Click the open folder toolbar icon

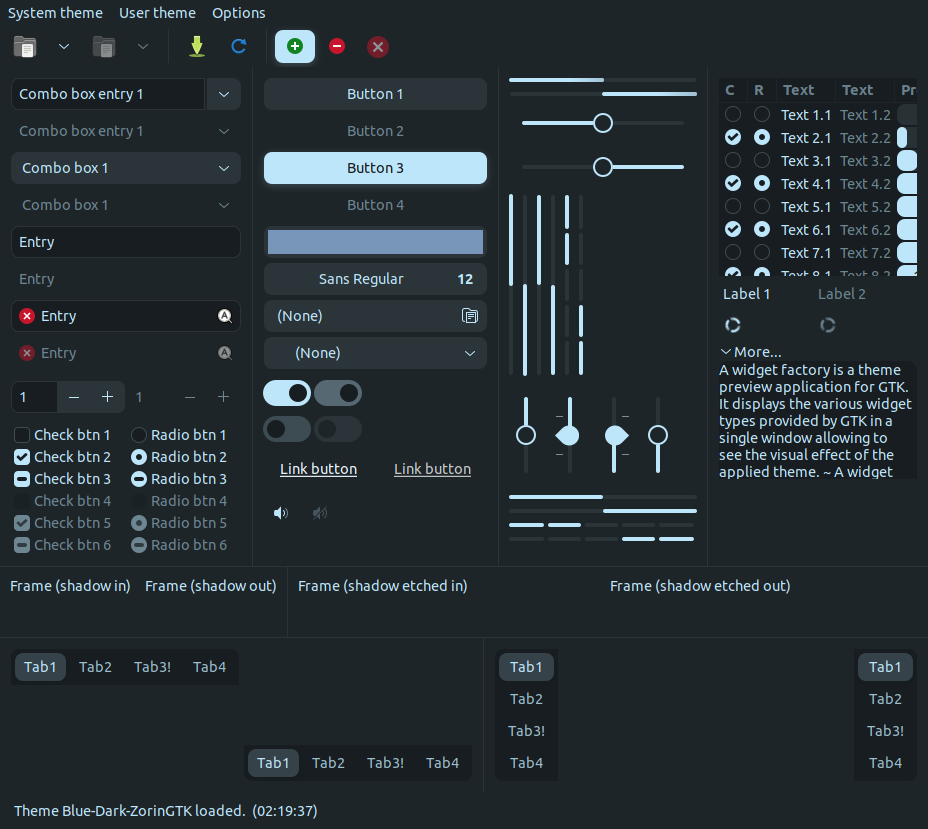25,47
